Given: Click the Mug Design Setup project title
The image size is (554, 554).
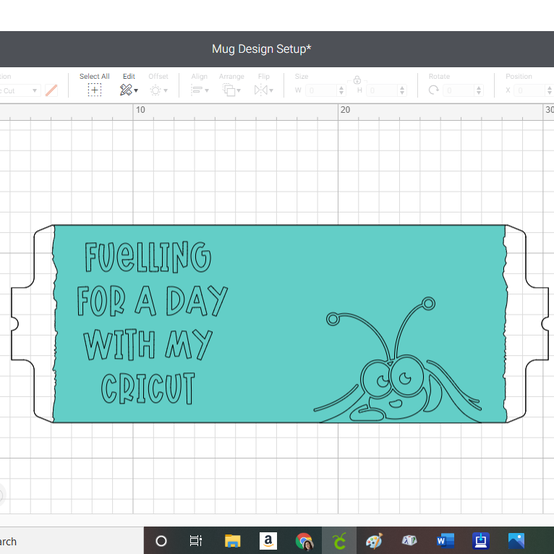Looking at the screenshot, I should click(x=261, y=49).
